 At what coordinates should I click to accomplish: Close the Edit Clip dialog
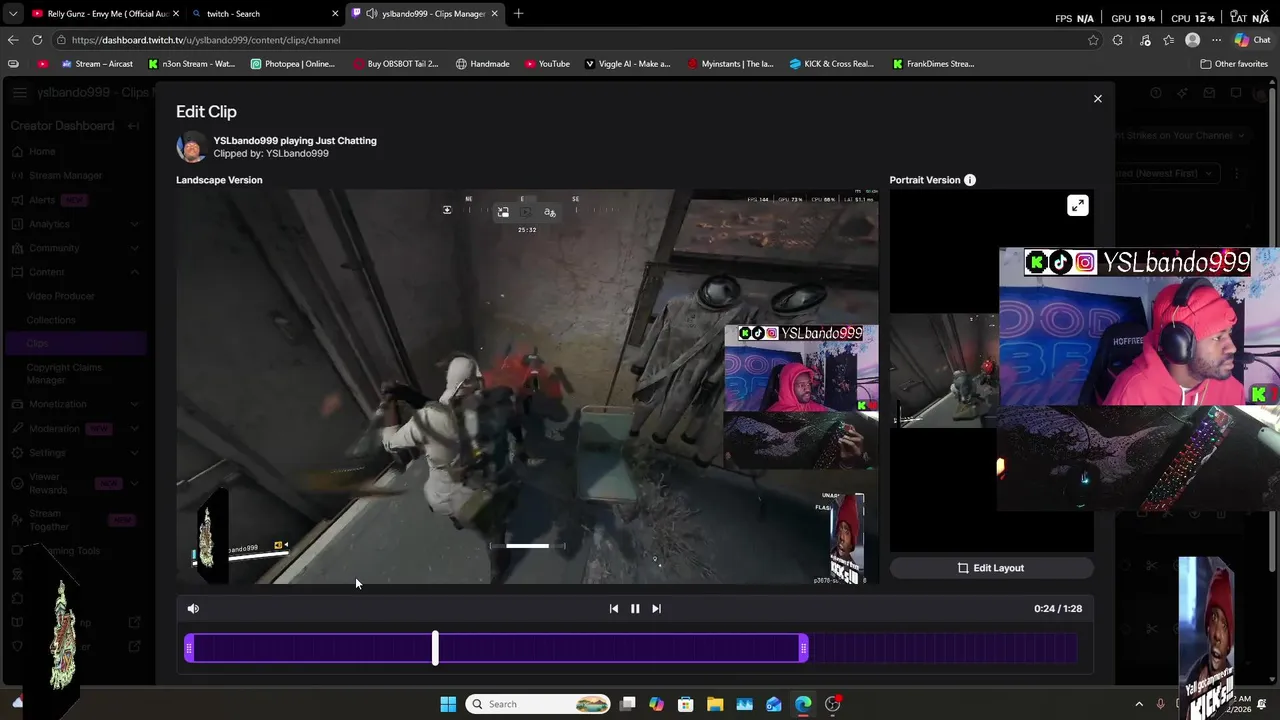point(1097,98)
